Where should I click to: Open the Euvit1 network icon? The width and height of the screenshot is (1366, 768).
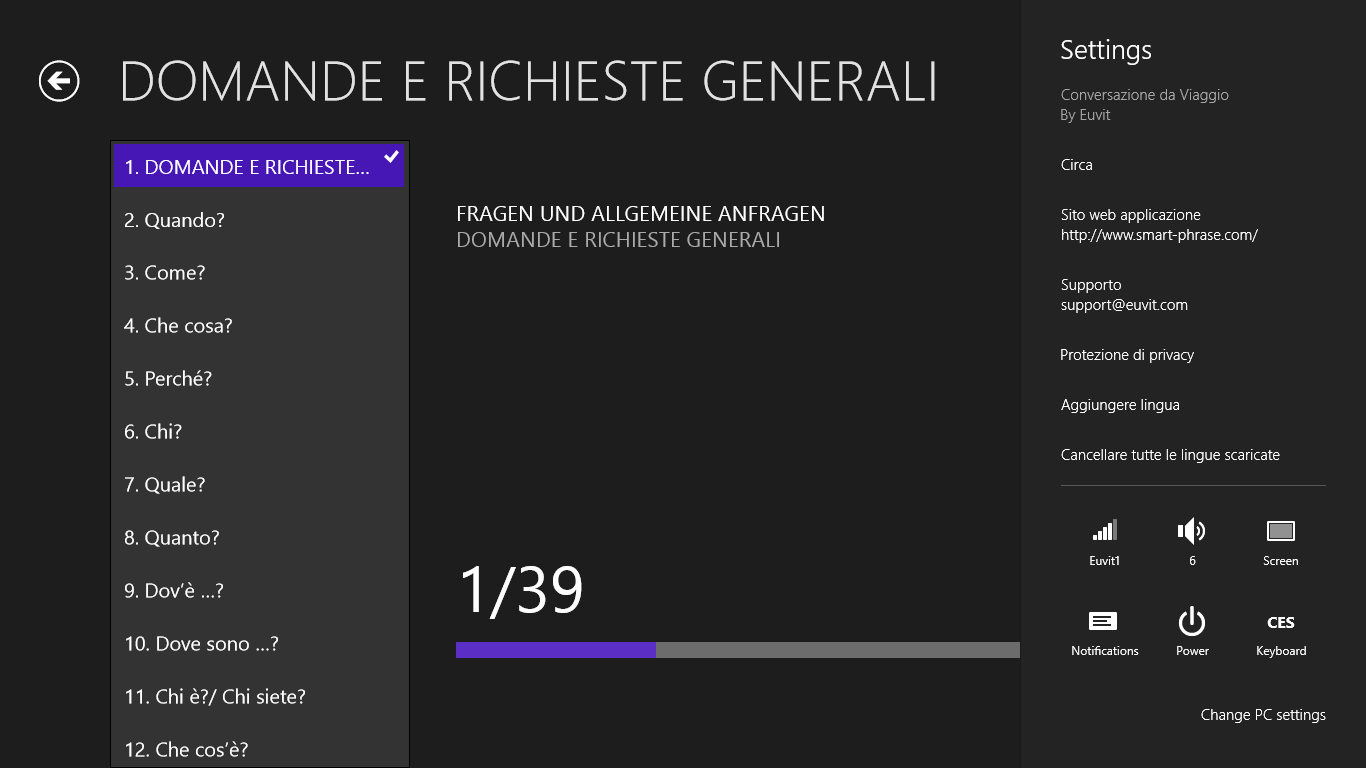(1104, 531)
